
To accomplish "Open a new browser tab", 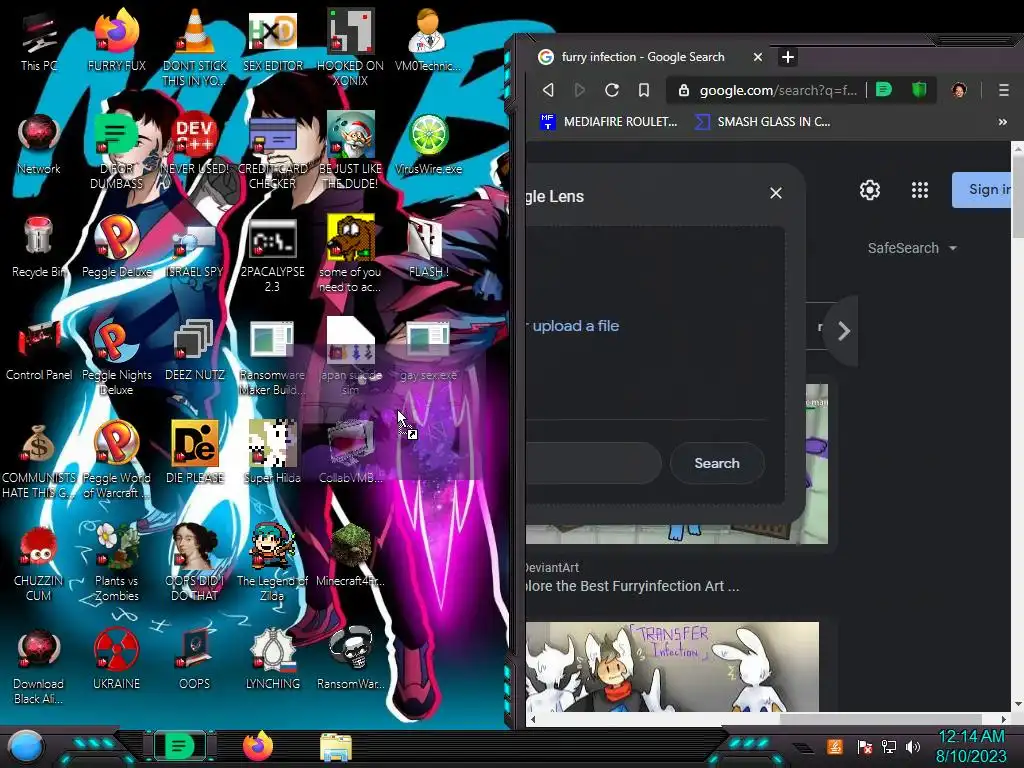I will [x=788, y=57].
